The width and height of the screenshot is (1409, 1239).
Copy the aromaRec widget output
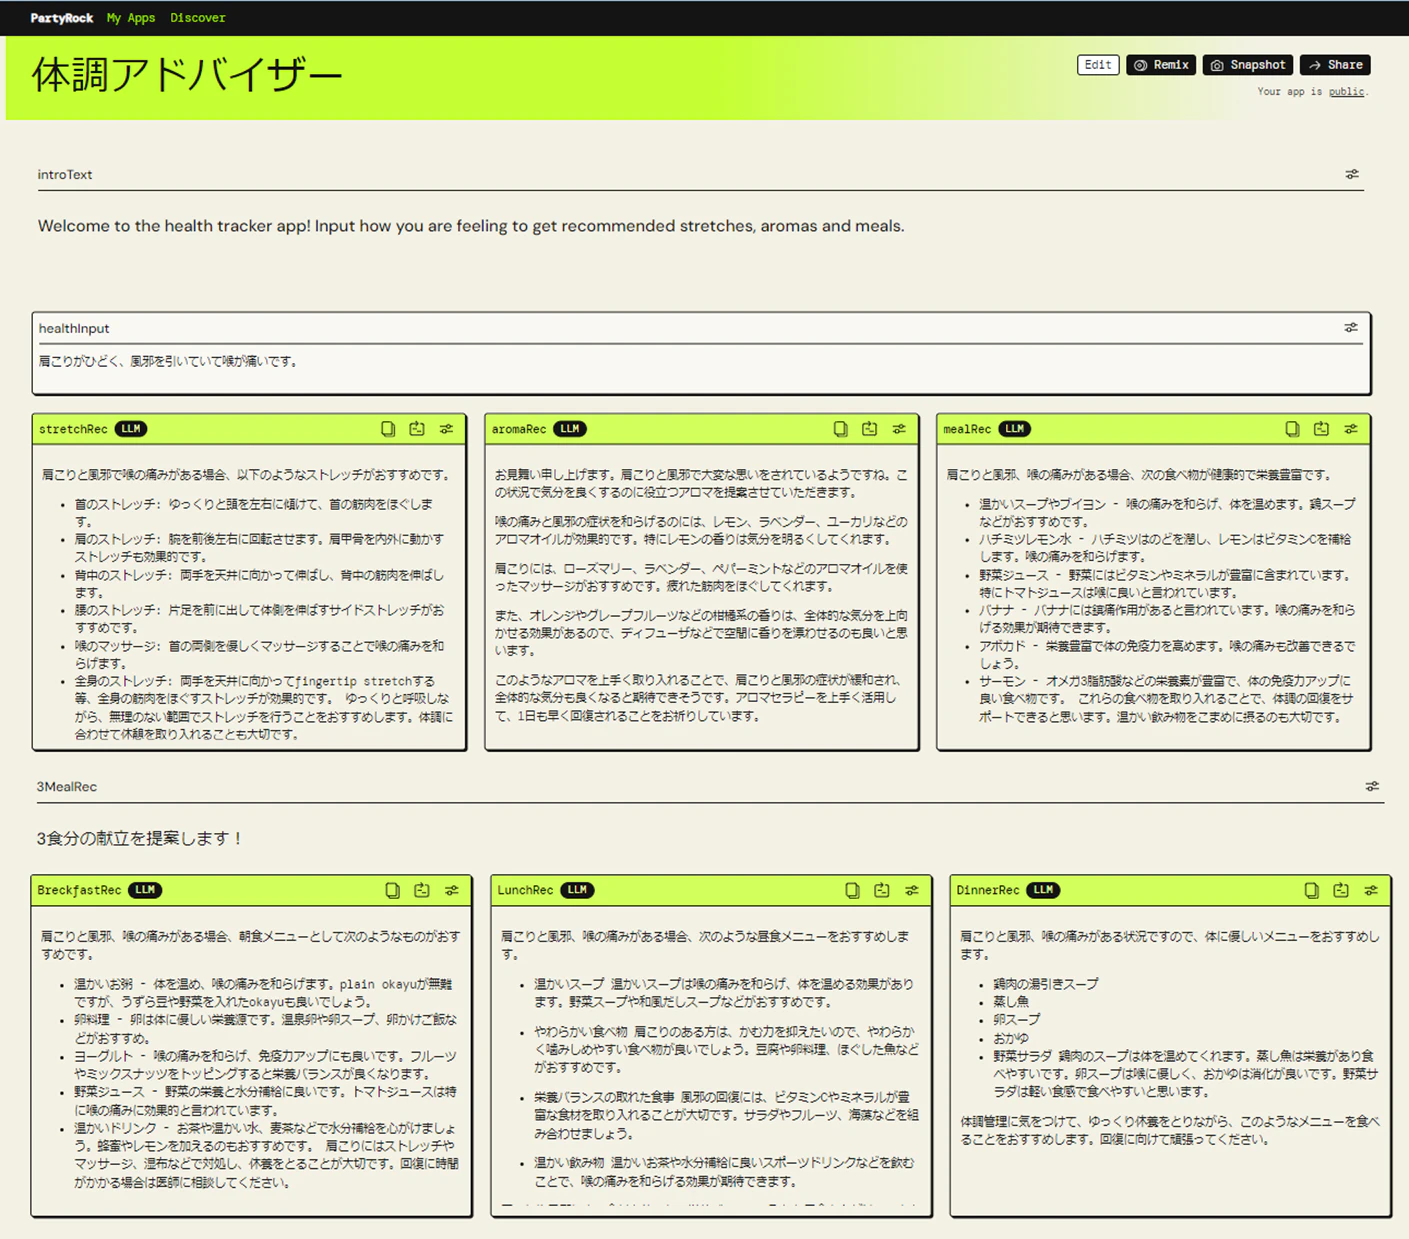pos(841,429)
